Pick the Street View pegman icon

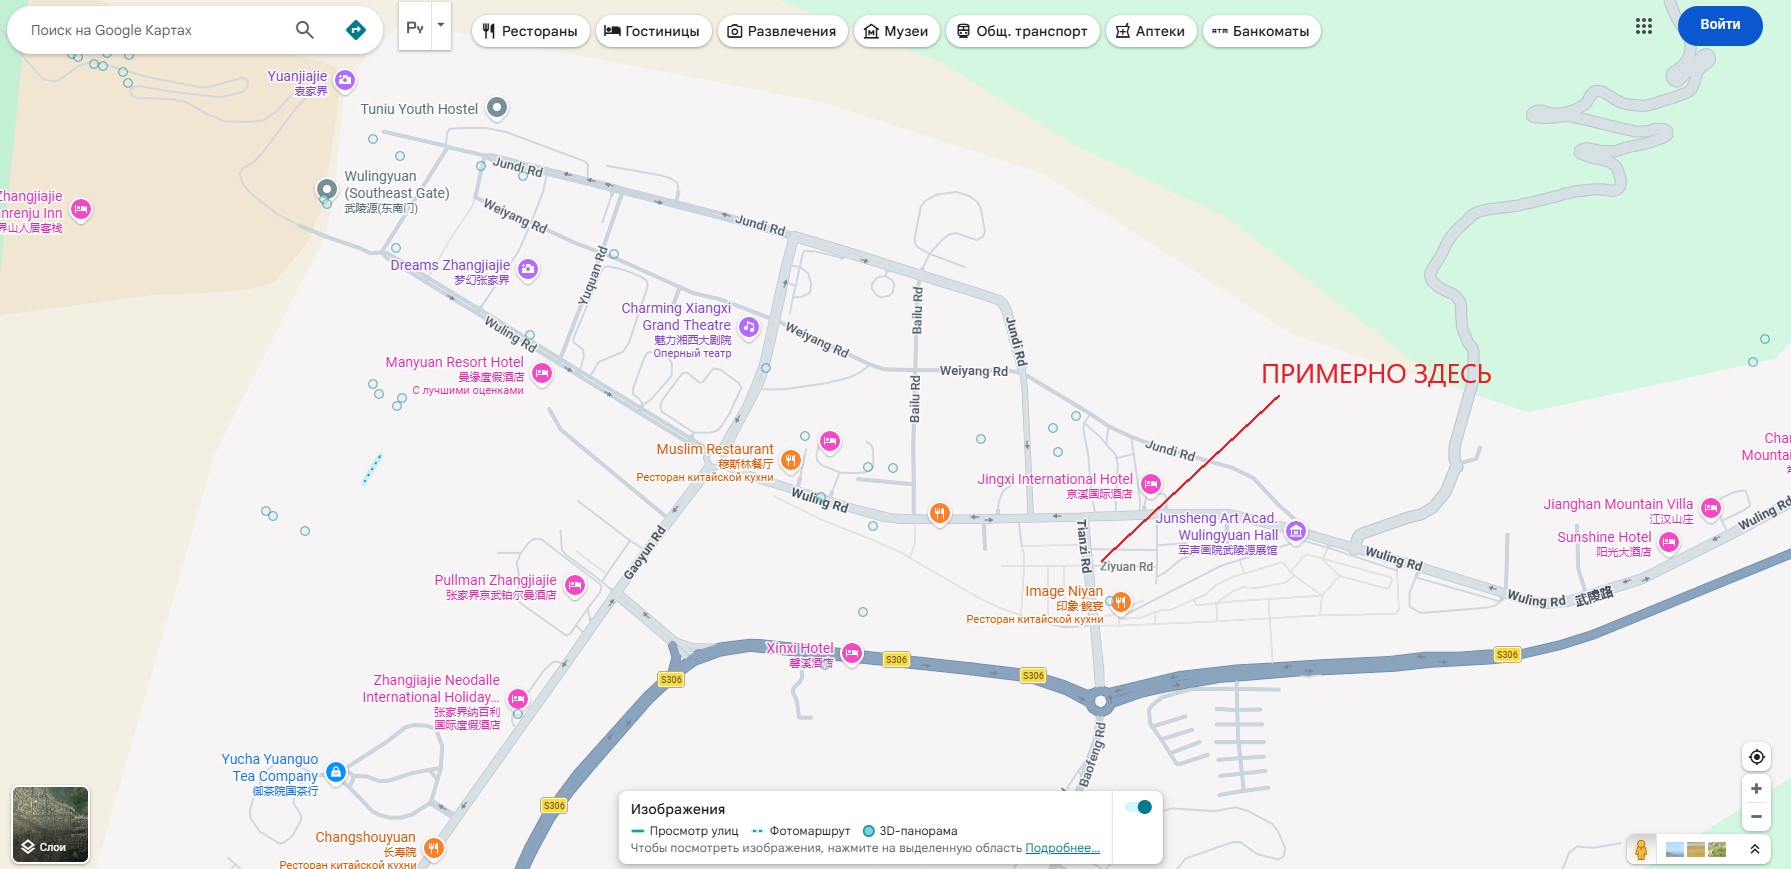point(1641,849)
